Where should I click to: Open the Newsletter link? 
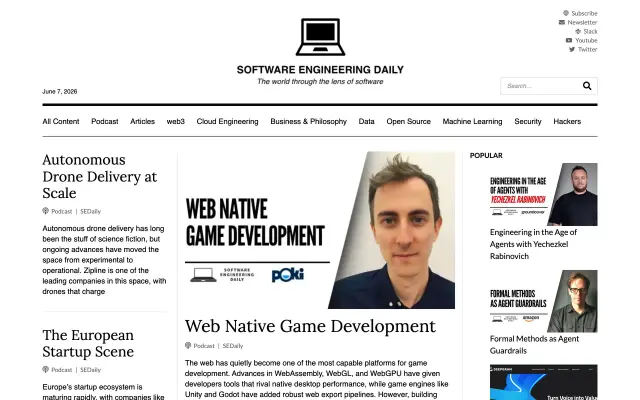(582, 22)
